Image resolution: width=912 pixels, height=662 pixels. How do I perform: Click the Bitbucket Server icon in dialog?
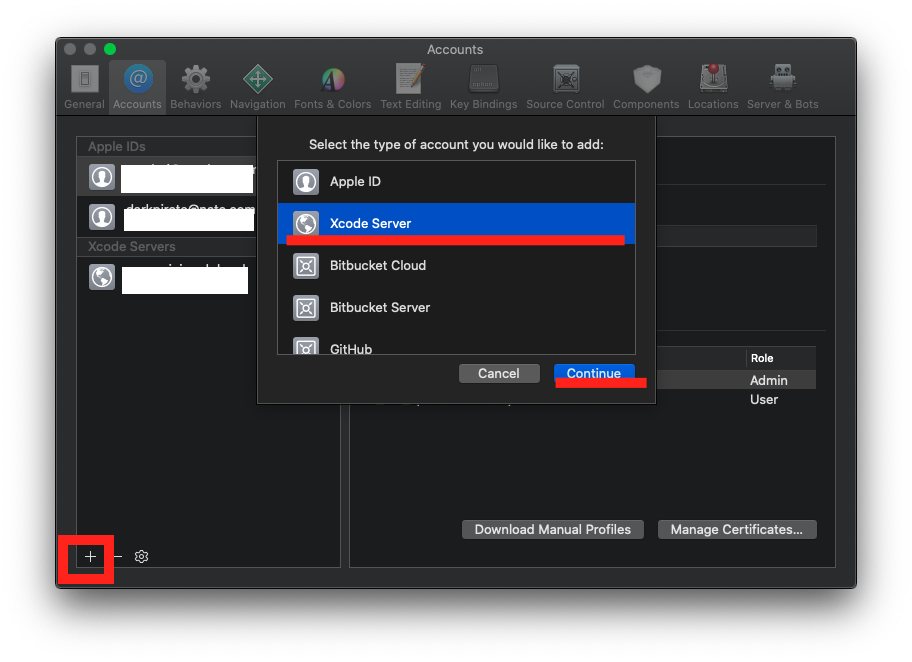[306, 308]
